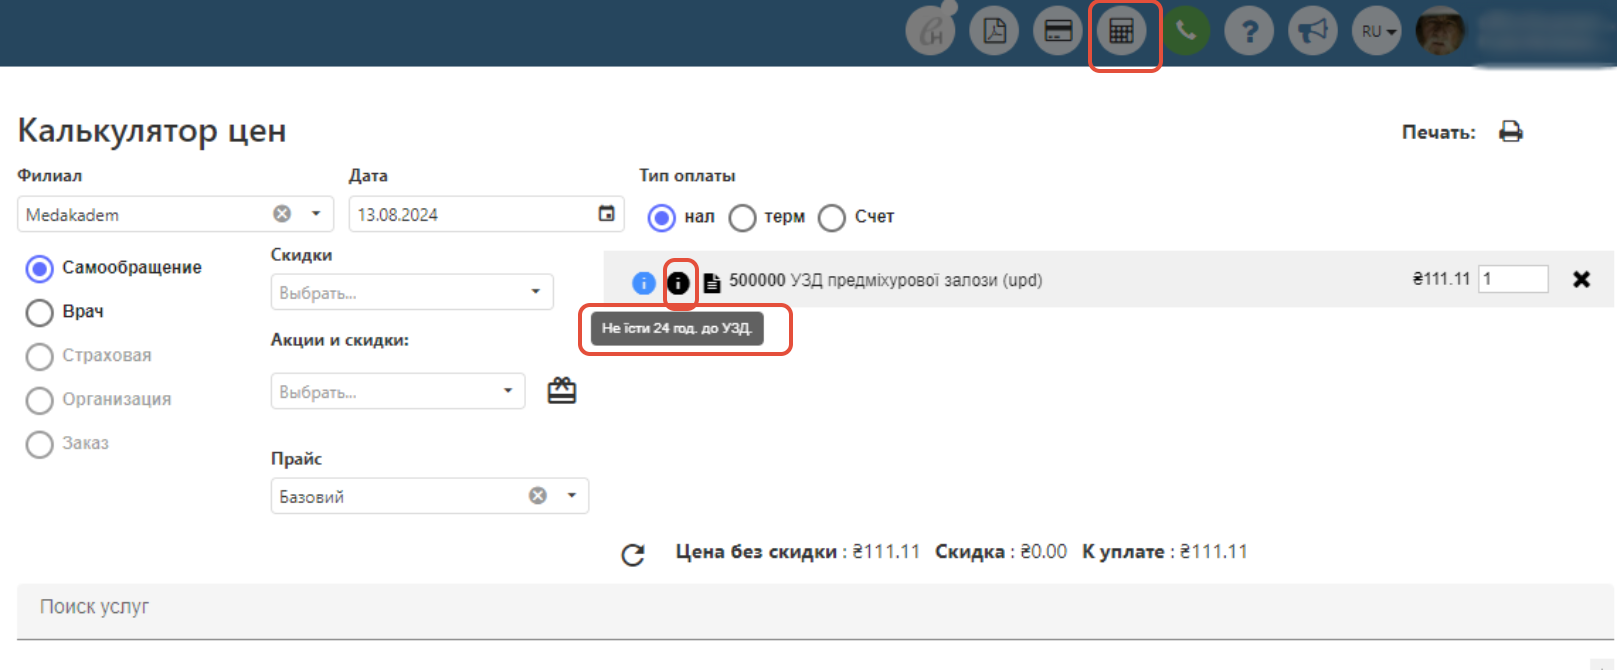Expand the Филиал dropdown arrow
Screen dimensions: 1617x670
[316, 214]
